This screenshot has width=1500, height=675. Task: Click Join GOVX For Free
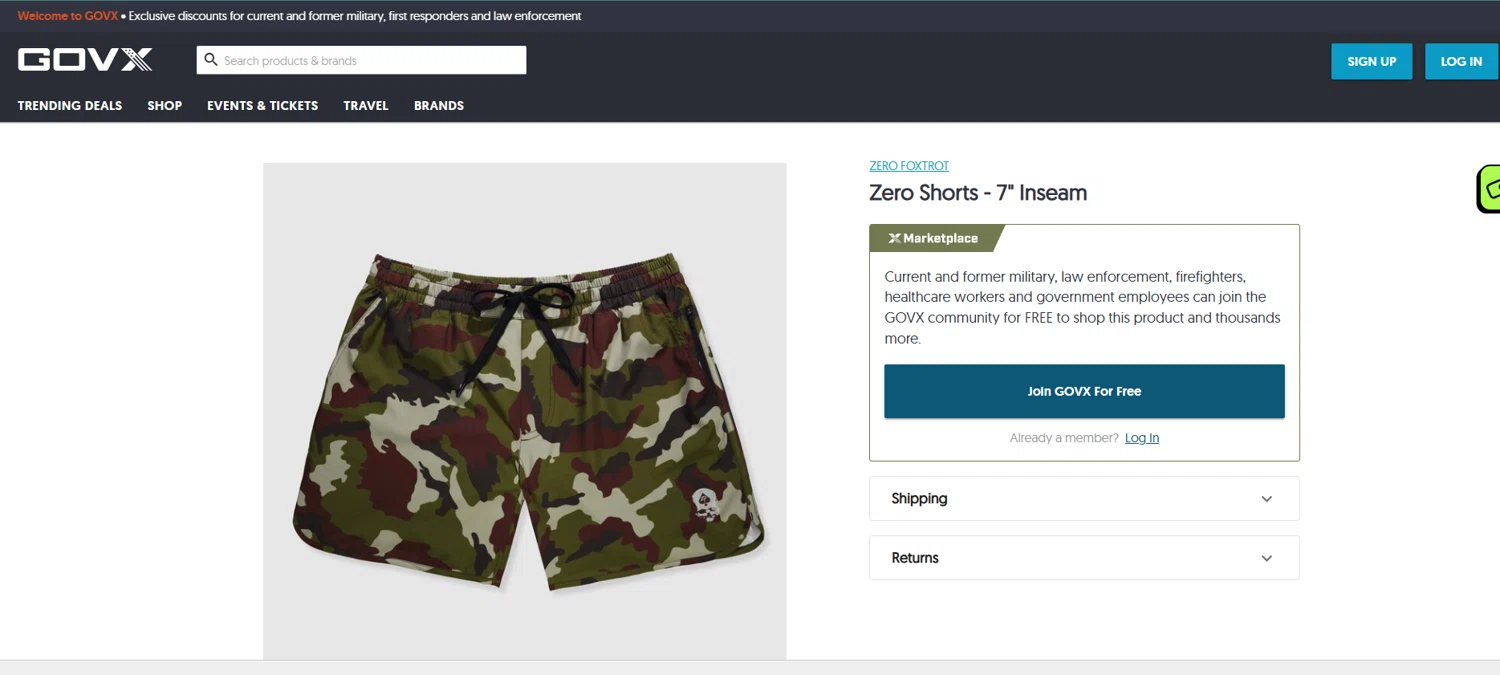point(1084,391)
